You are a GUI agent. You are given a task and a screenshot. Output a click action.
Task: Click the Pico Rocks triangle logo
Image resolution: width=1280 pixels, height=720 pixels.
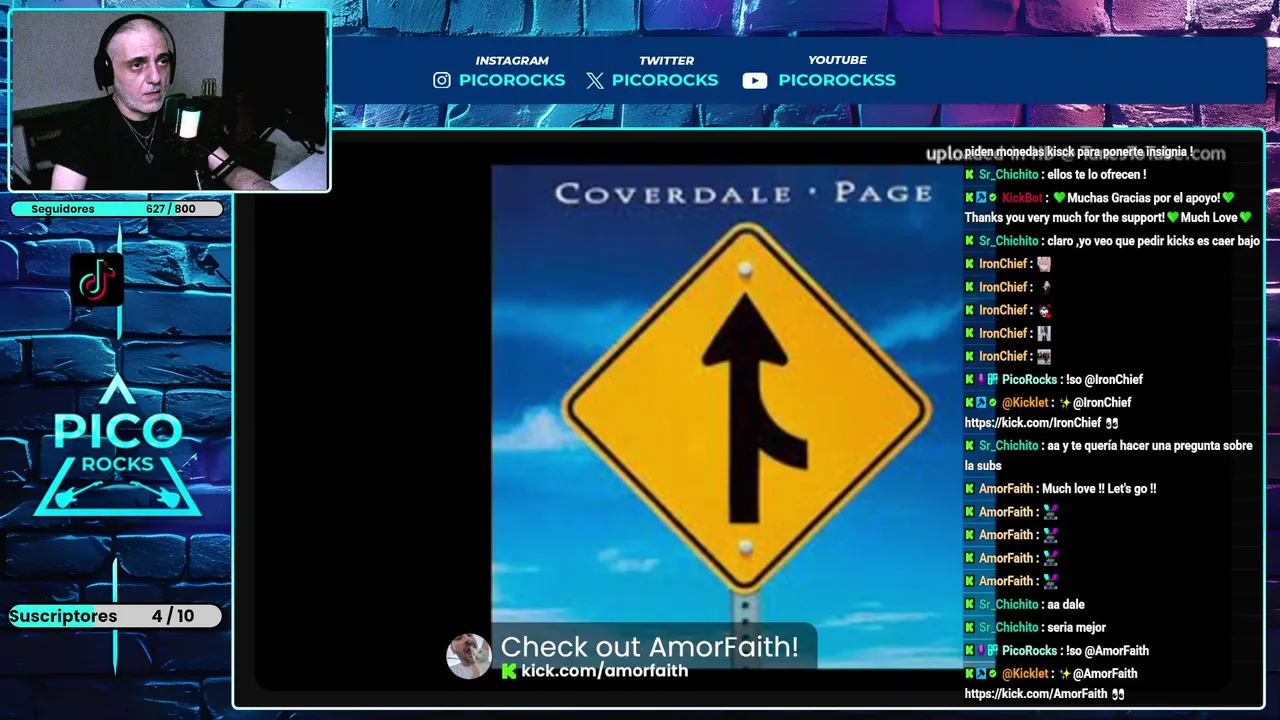pyautogui.click(x=118, y=445)
